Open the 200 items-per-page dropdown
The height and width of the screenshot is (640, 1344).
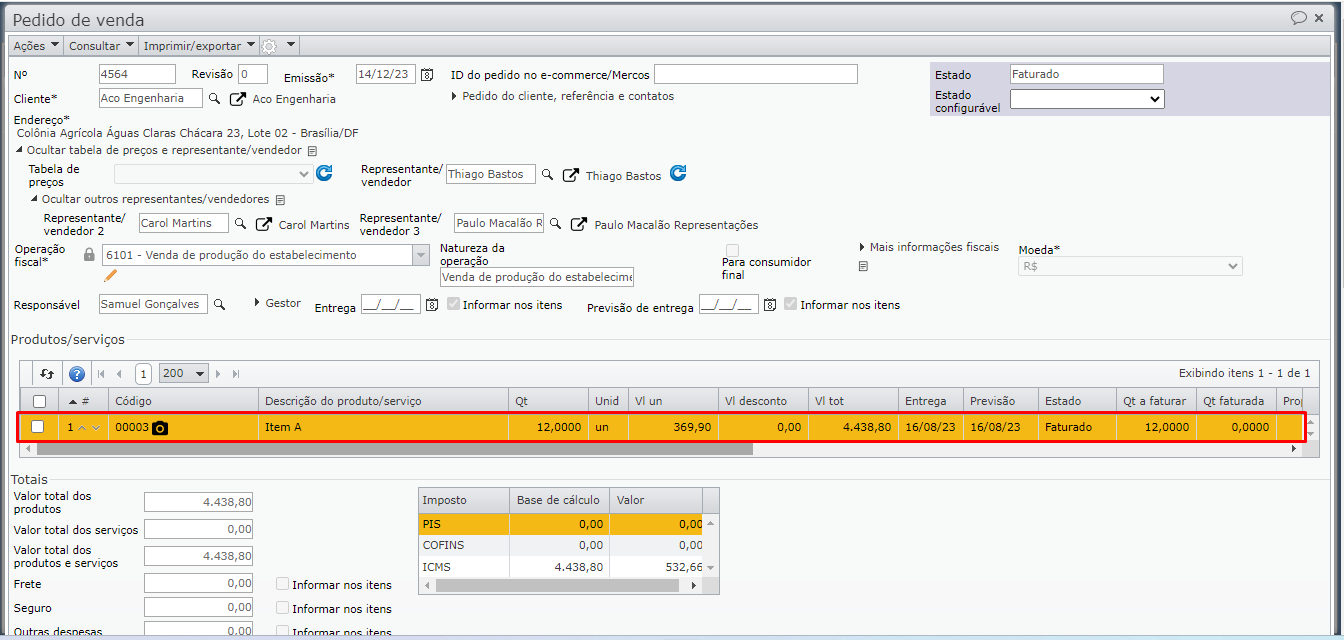coord(183,373)
